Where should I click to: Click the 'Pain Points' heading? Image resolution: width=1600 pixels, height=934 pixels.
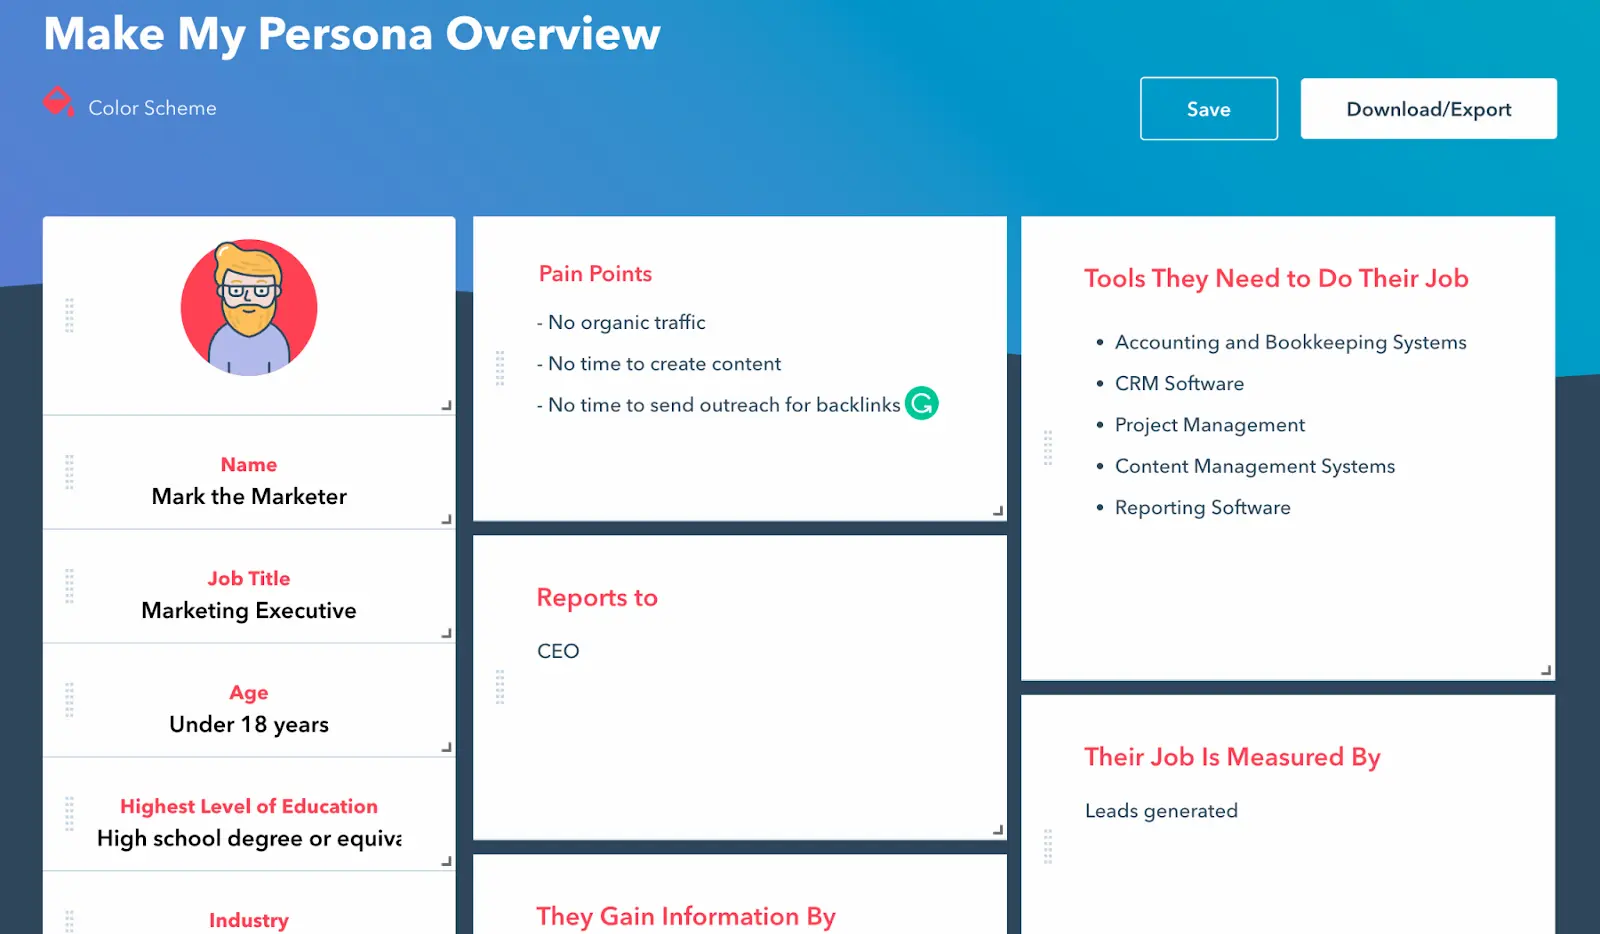click(595, 274)
